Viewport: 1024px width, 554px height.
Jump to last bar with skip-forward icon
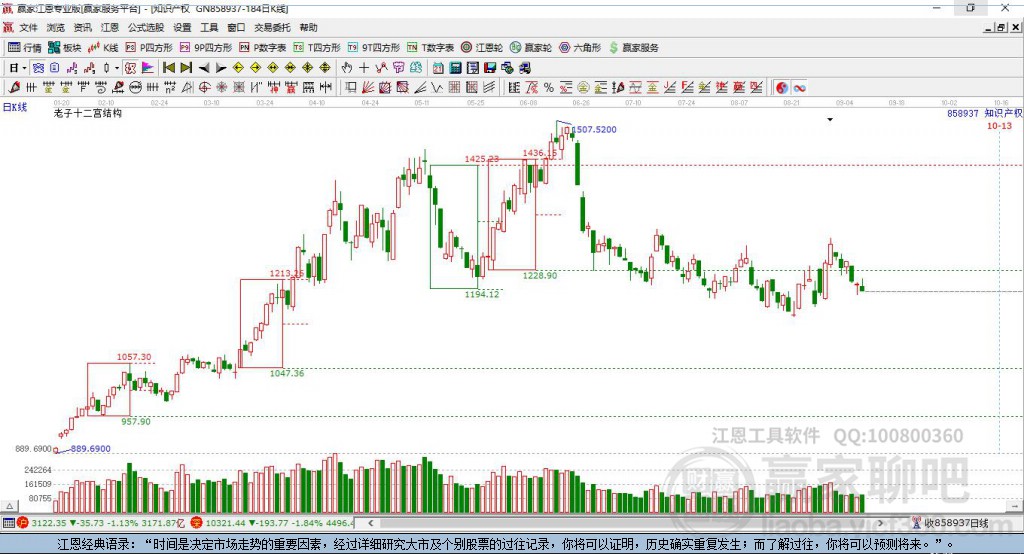coord(186,68)
